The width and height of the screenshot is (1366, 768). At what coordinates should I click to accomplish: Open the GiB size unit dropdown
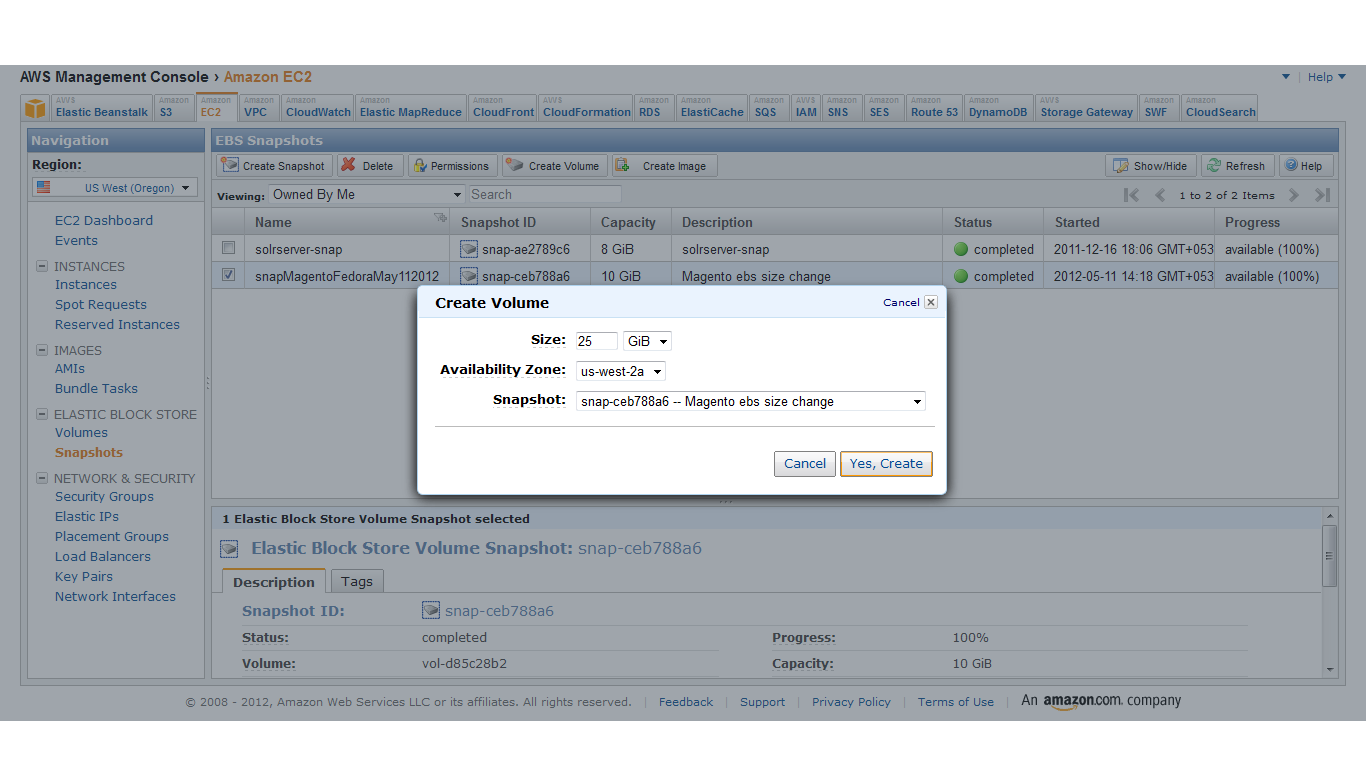(646, 340)
